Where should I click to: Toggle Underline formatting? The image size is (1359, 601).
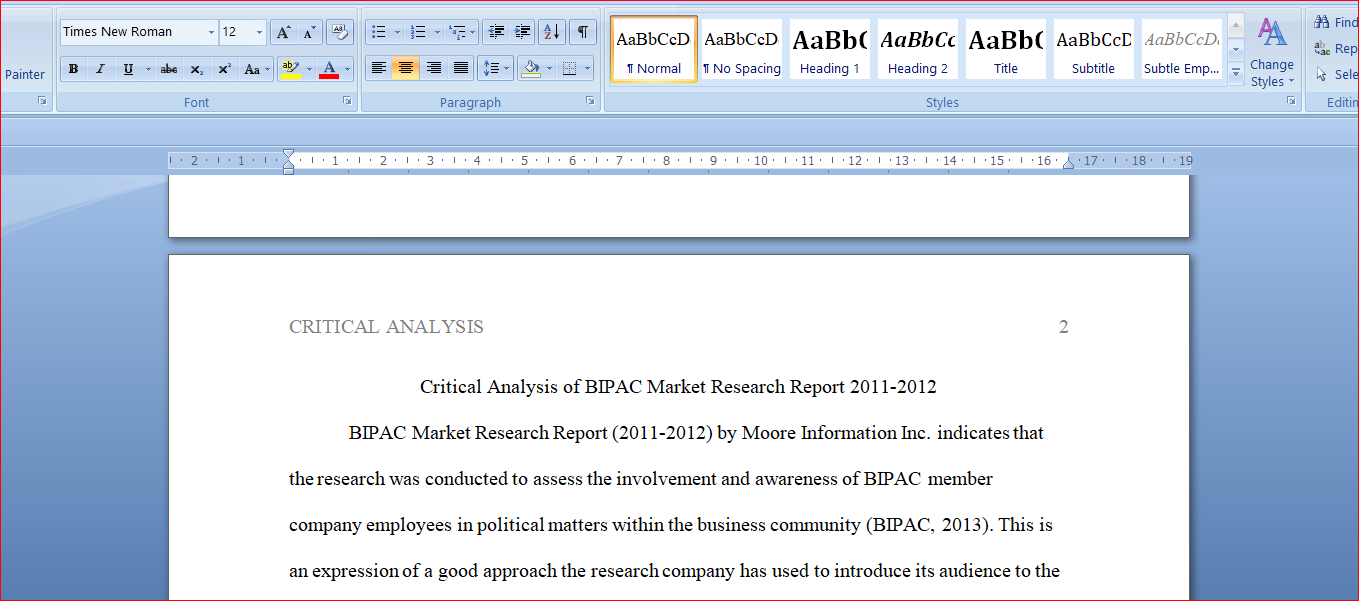pyautogui.click(x=128, y=69)
